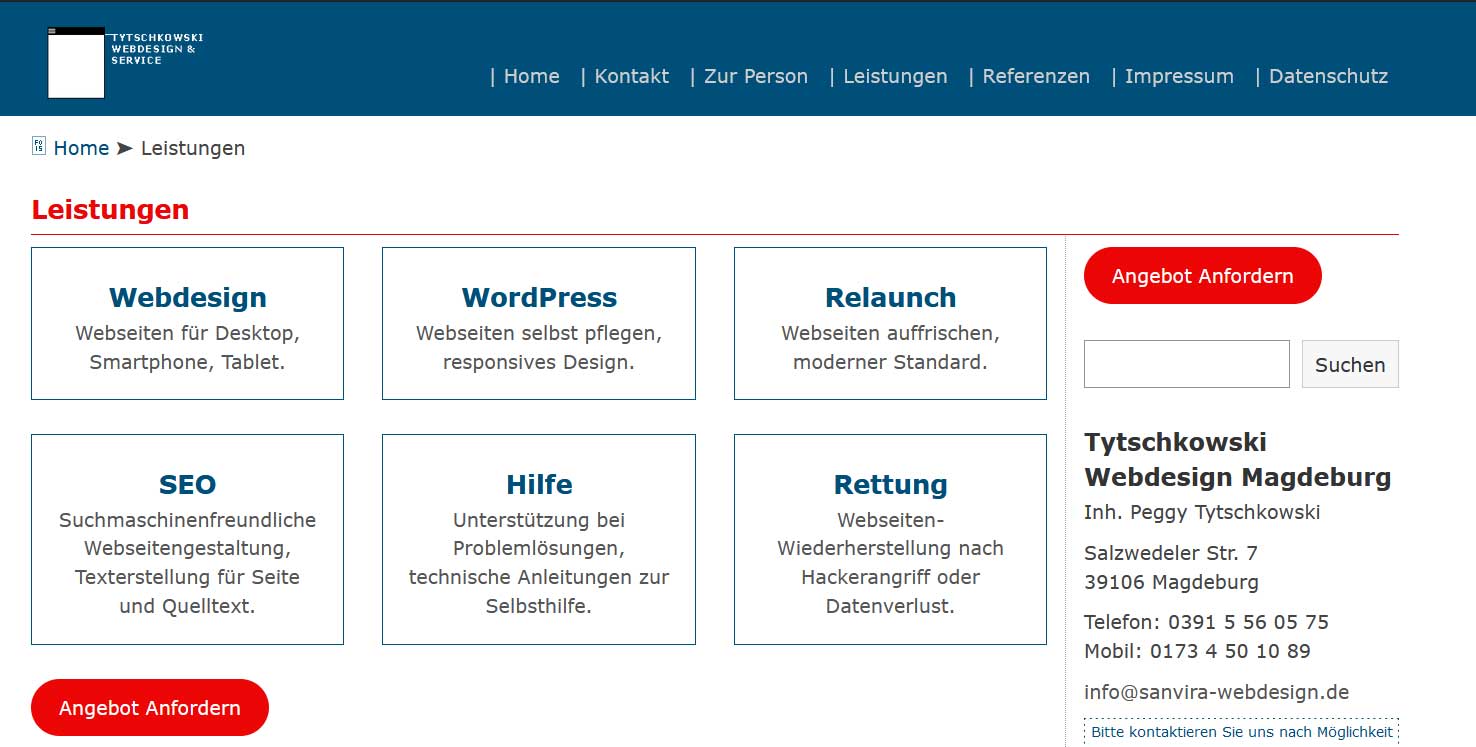Image resolution: width=1476 pixels, height=747 pixels.
Task: Open the Referenzen menu item
Action: pyautogui.click(x=1036, y=76)
